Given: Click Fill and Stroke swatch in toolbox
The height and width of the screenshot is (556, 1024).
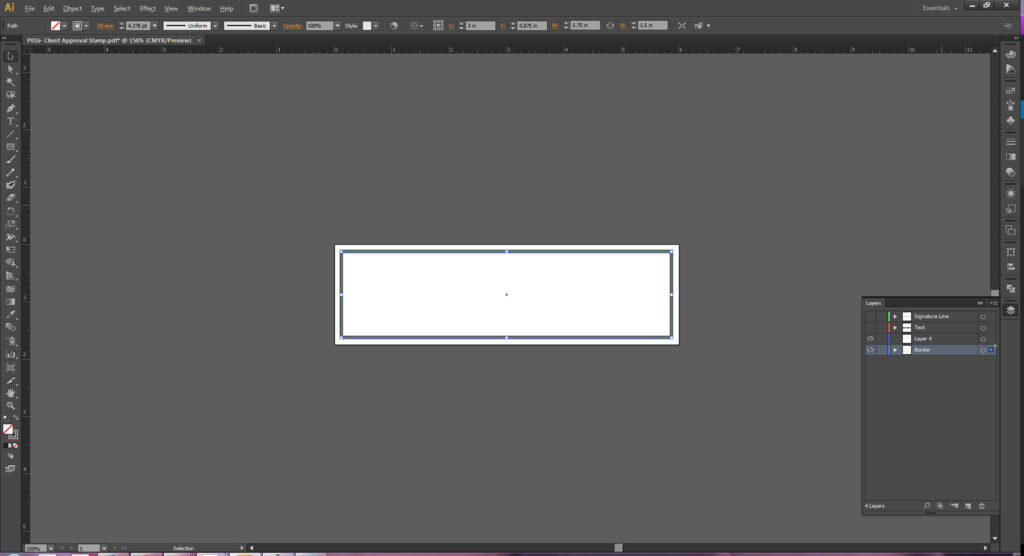Looking at the screenshot, I should (x=10, y=431).
